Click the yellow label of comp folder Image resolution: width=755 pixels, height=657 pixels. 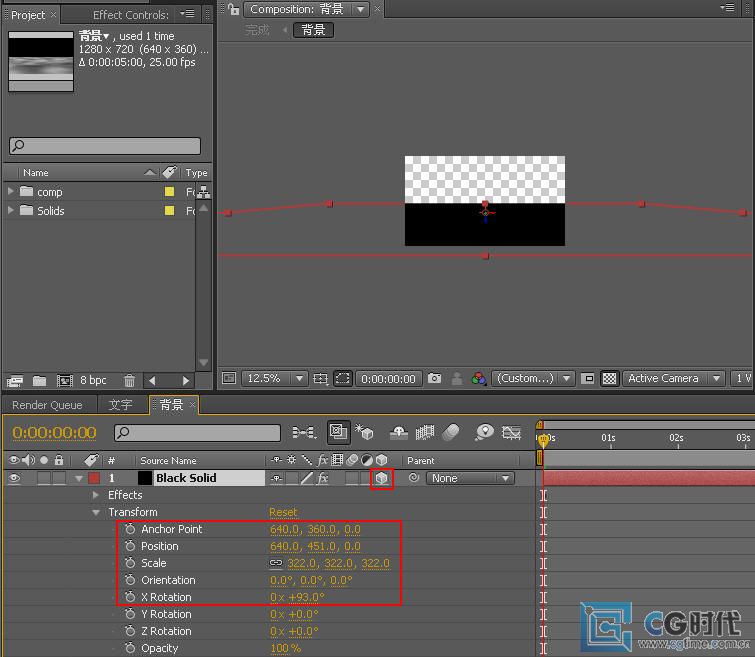coord(169,192)
